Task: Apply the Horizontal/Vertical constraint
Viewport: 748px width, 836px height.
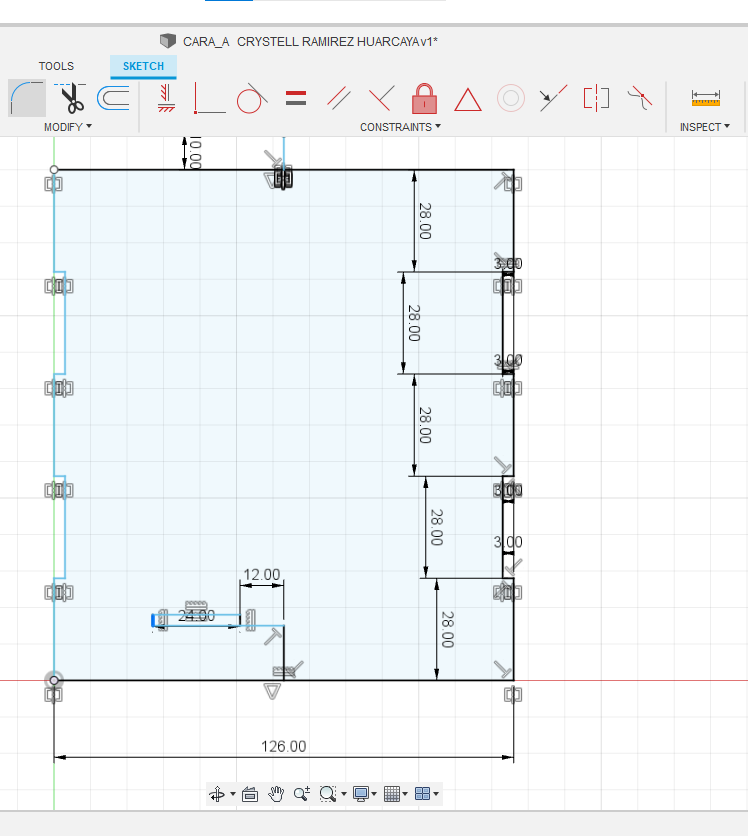Action: tap(166, 99)
